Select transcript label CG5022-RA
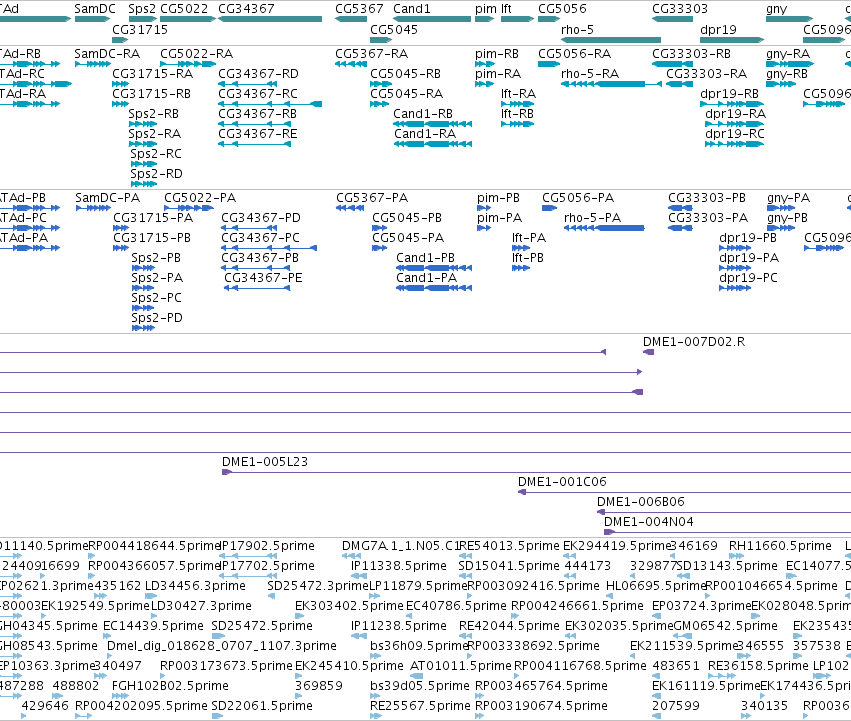The image size is (851, 721). 196,53
